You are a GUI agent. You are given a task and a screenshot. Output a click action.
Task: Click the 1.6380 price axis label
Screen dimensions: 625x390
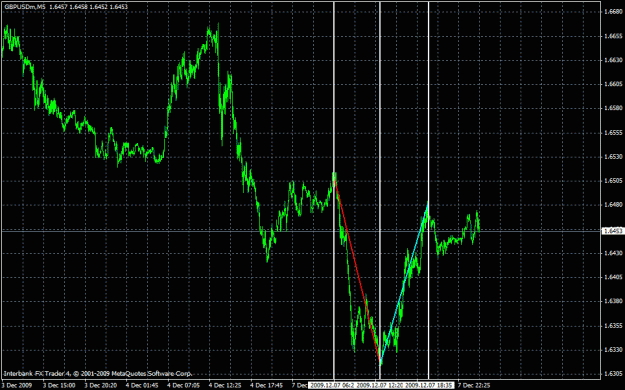613,301
